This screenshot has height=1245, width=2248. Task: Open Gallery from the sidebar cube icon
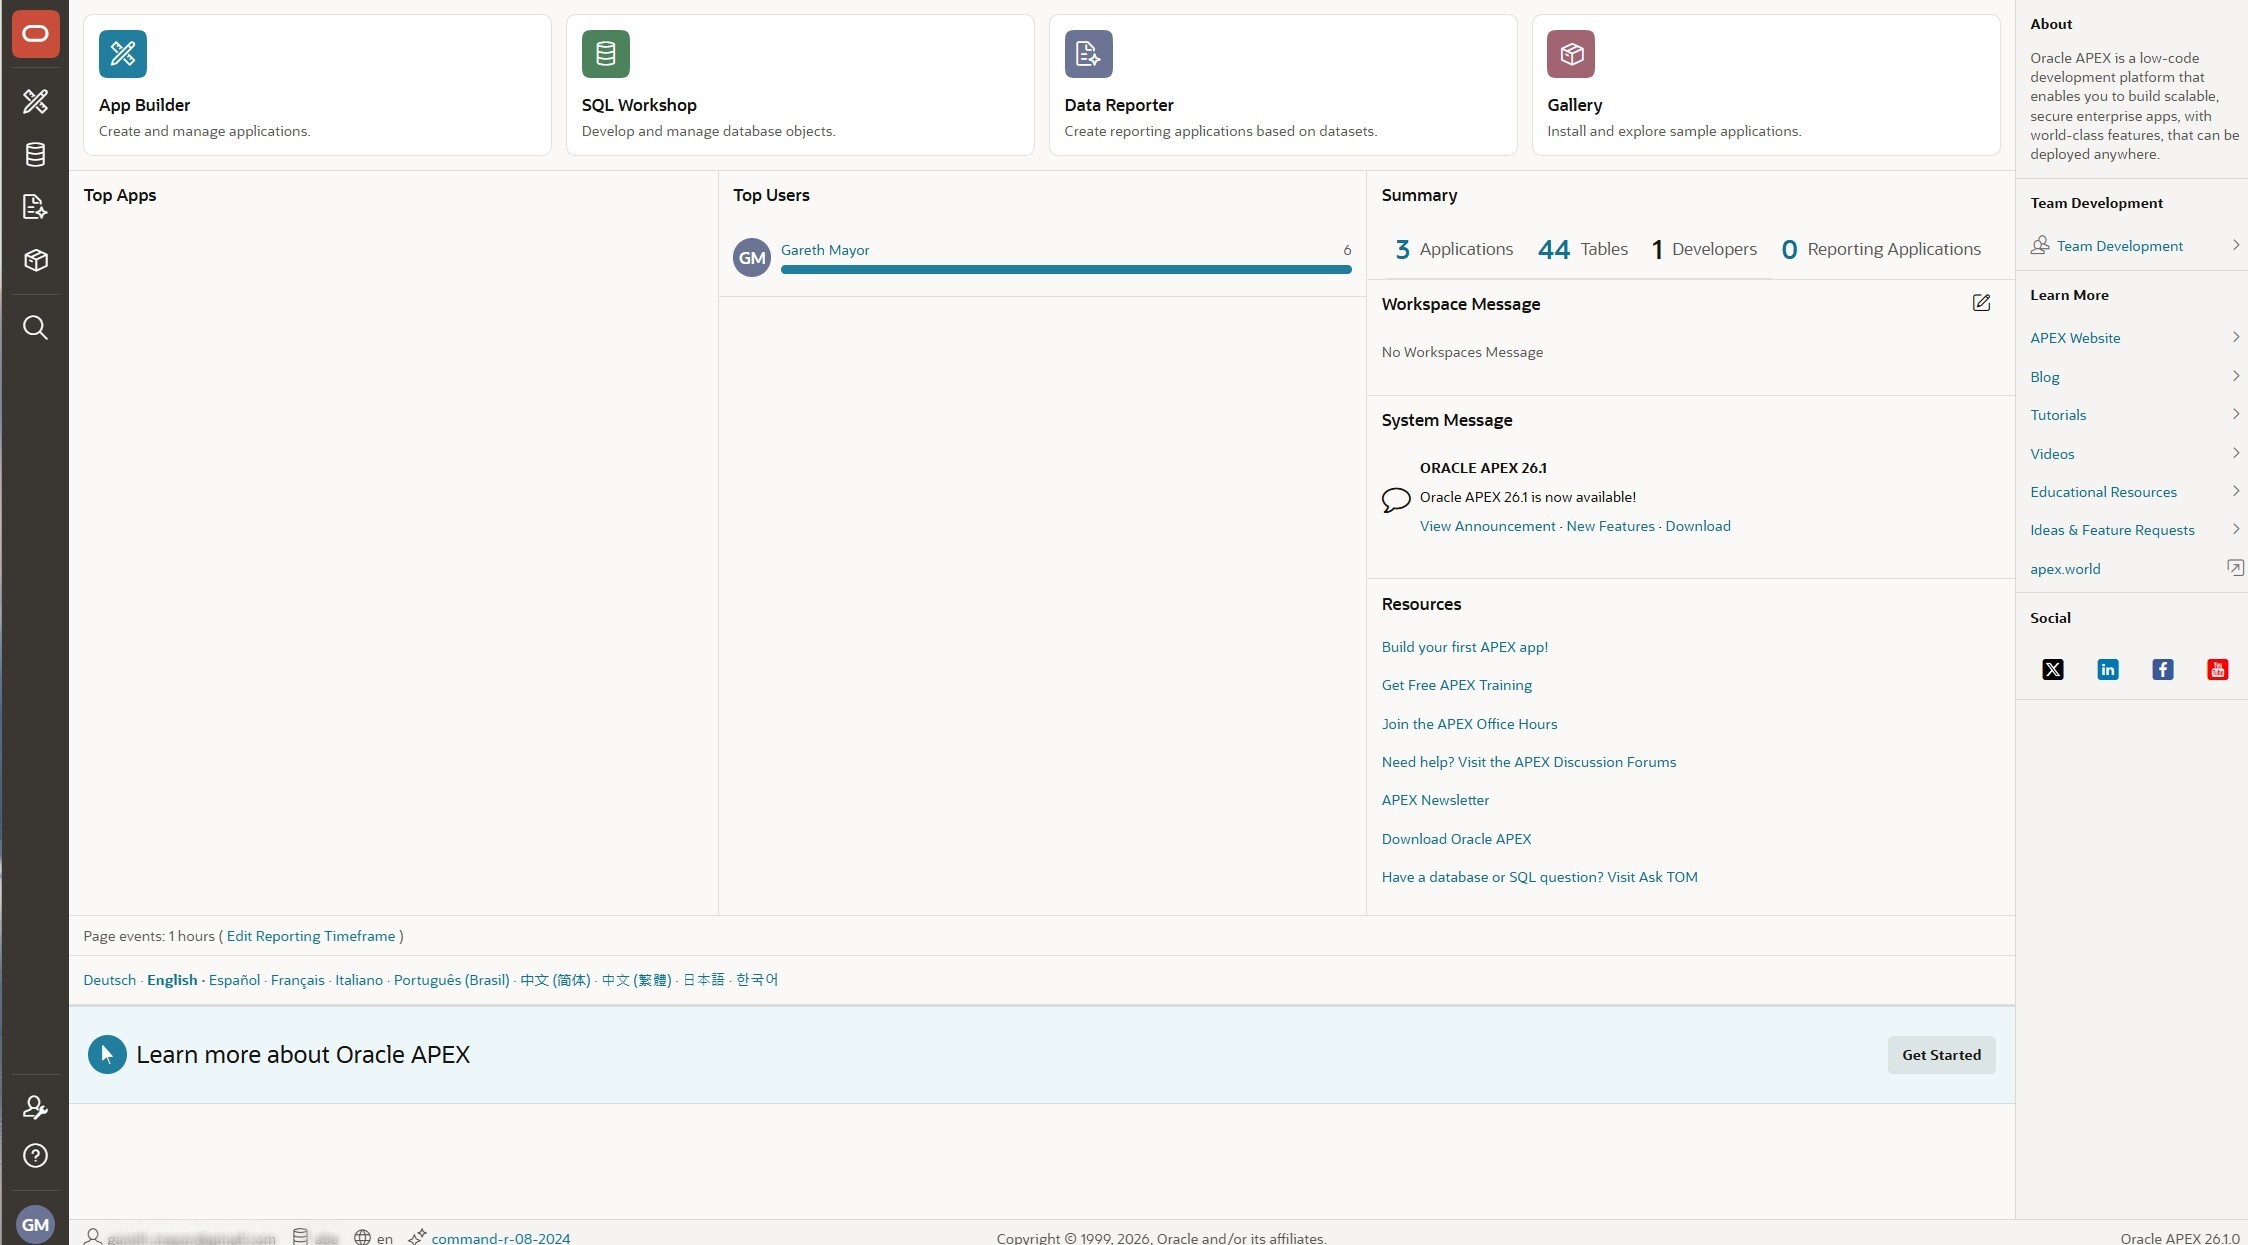[35, 260]
